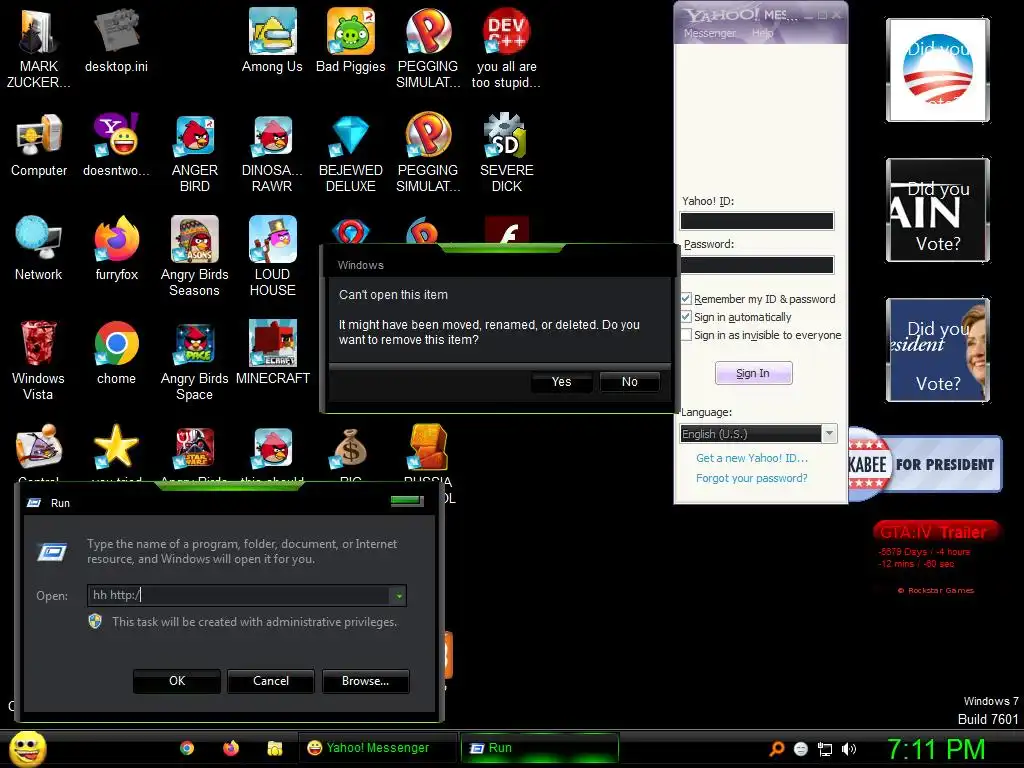This screenshot has width=1024, height=768.
Task: Click Forgot your password? link
Action: coord(752,478)
